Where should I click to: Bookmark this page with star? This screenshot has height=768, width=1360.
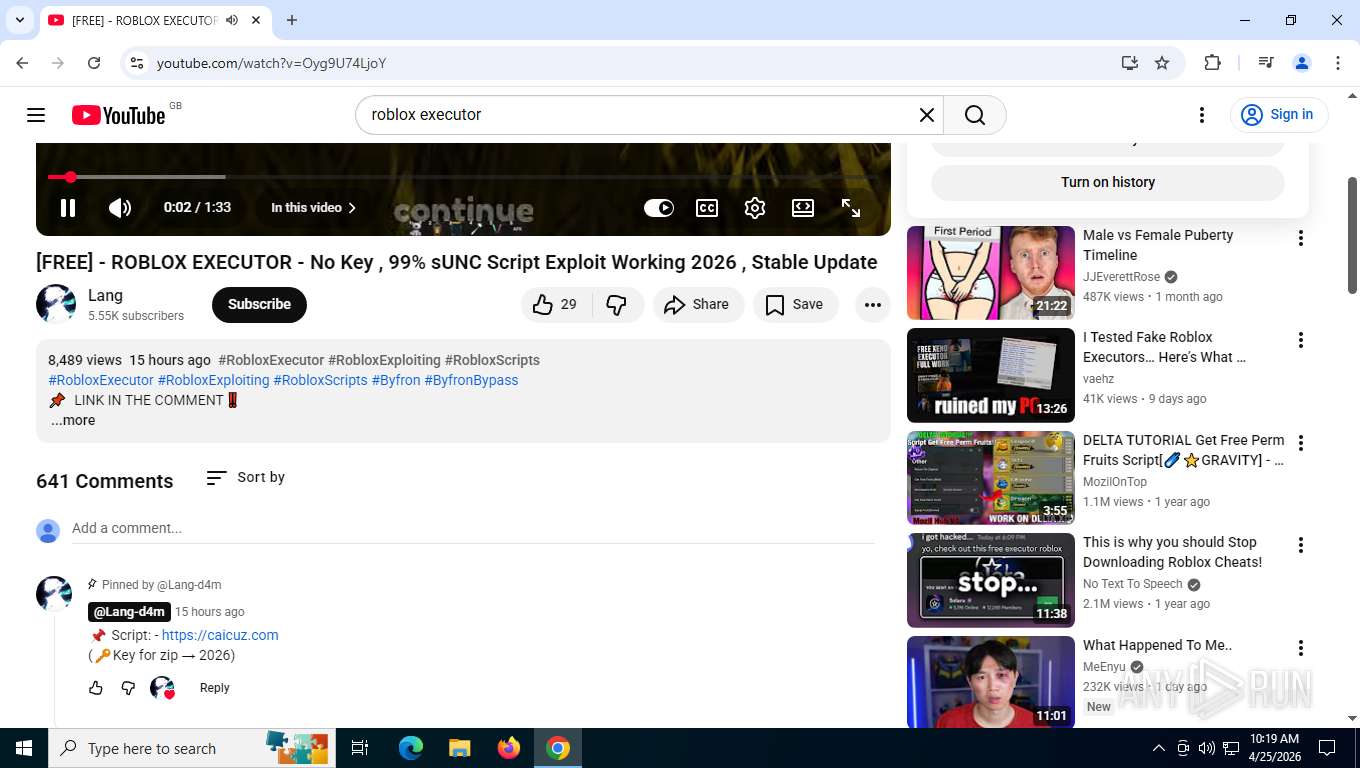[x=1162, y=63]
